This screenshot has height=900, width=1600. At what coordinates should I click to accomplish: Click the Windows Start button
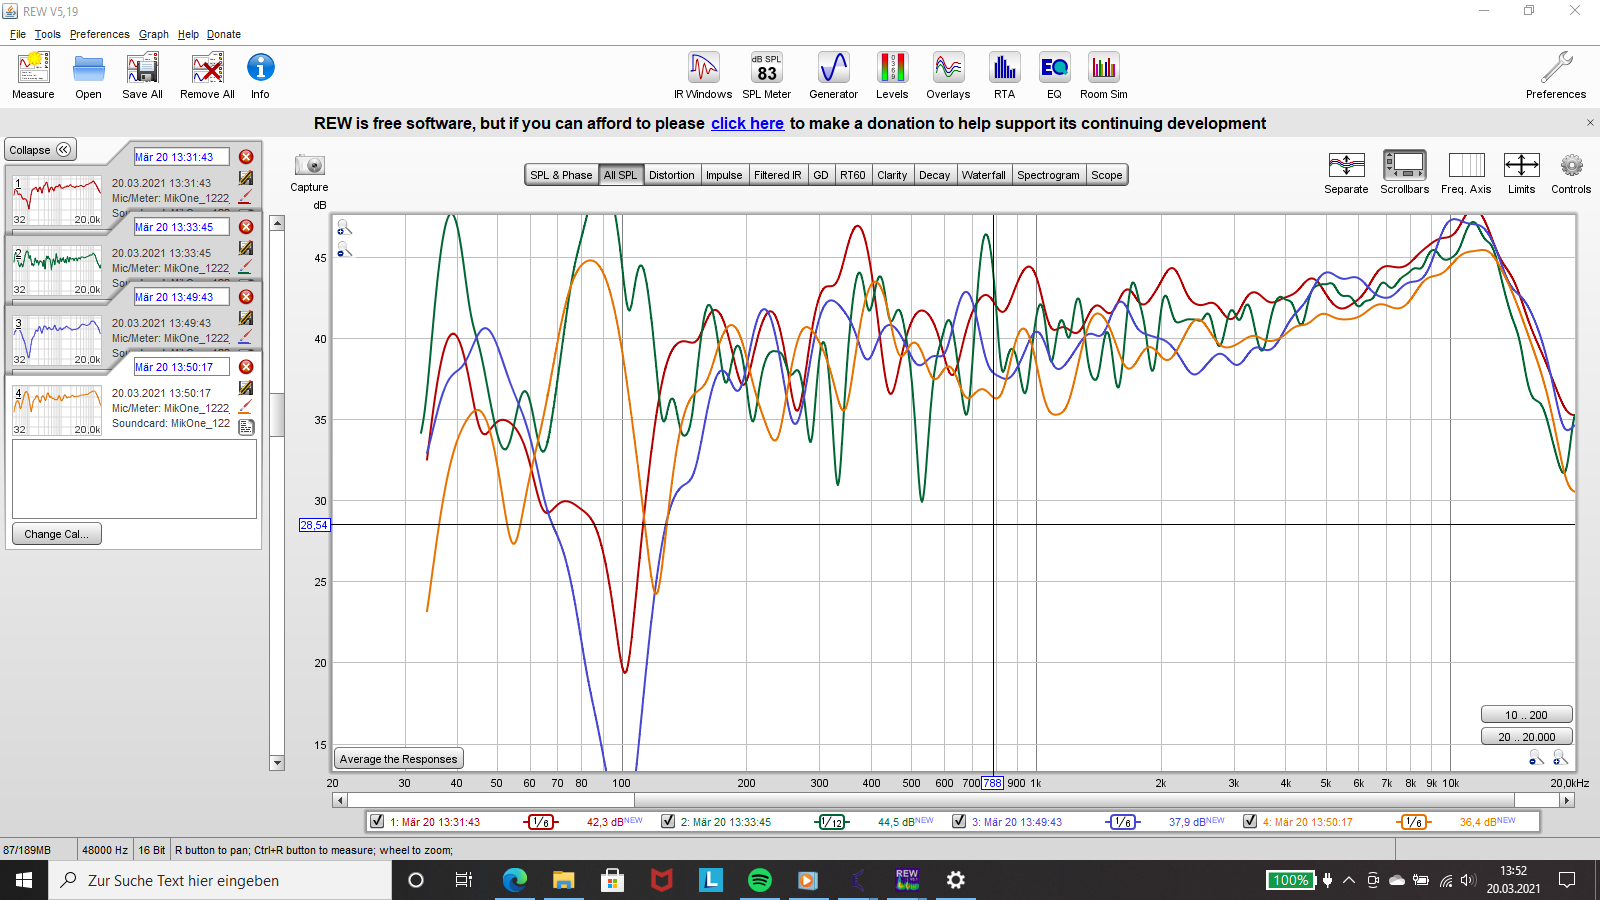[24, 880]
